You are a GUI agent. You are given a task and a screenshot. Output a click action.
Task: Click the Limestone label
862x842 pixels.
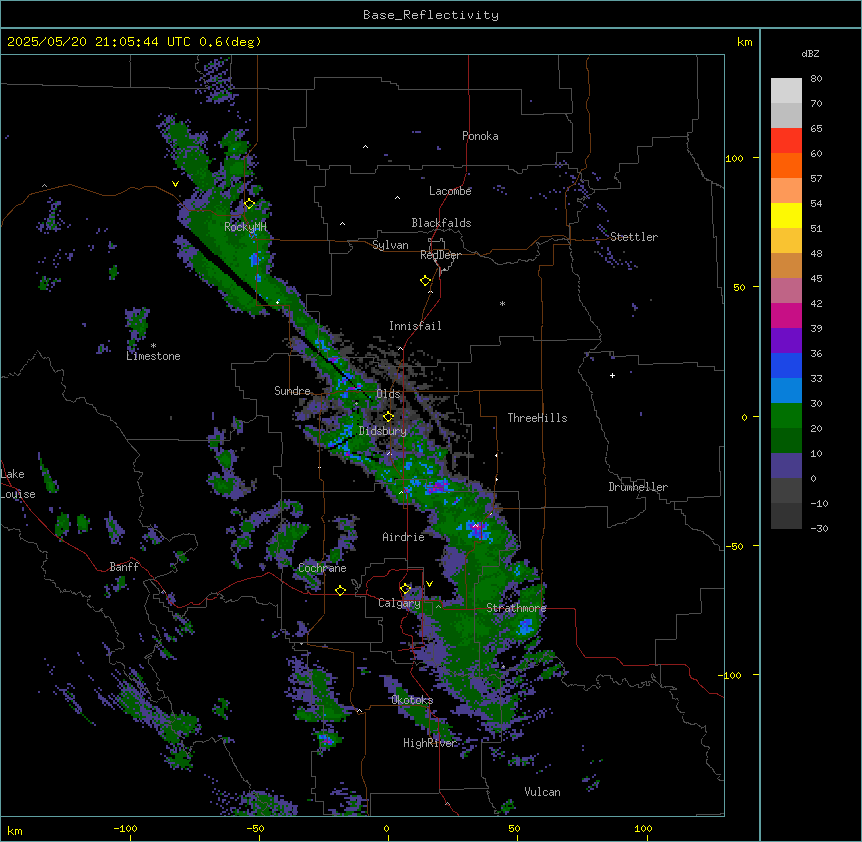153,356
